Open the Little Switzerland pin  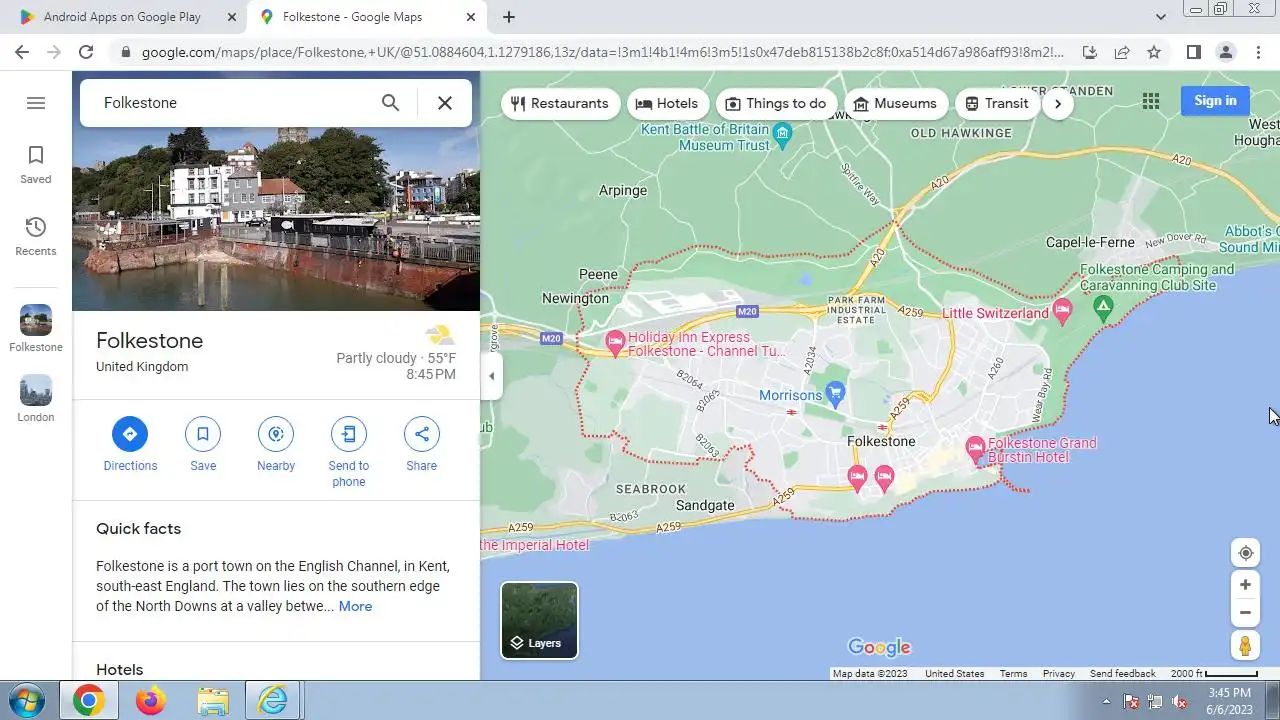1063,310
